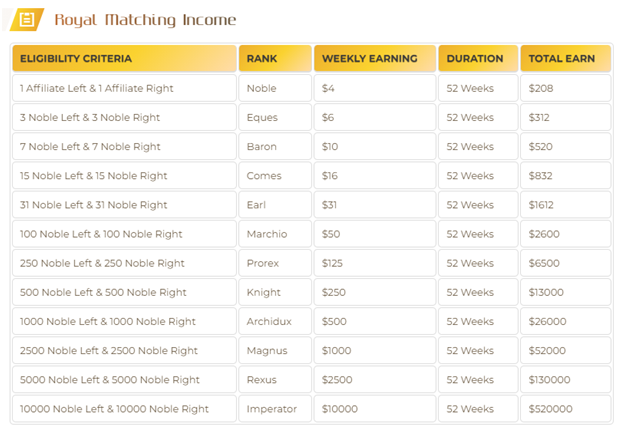Select the Total Earn column header

point(566,58)
